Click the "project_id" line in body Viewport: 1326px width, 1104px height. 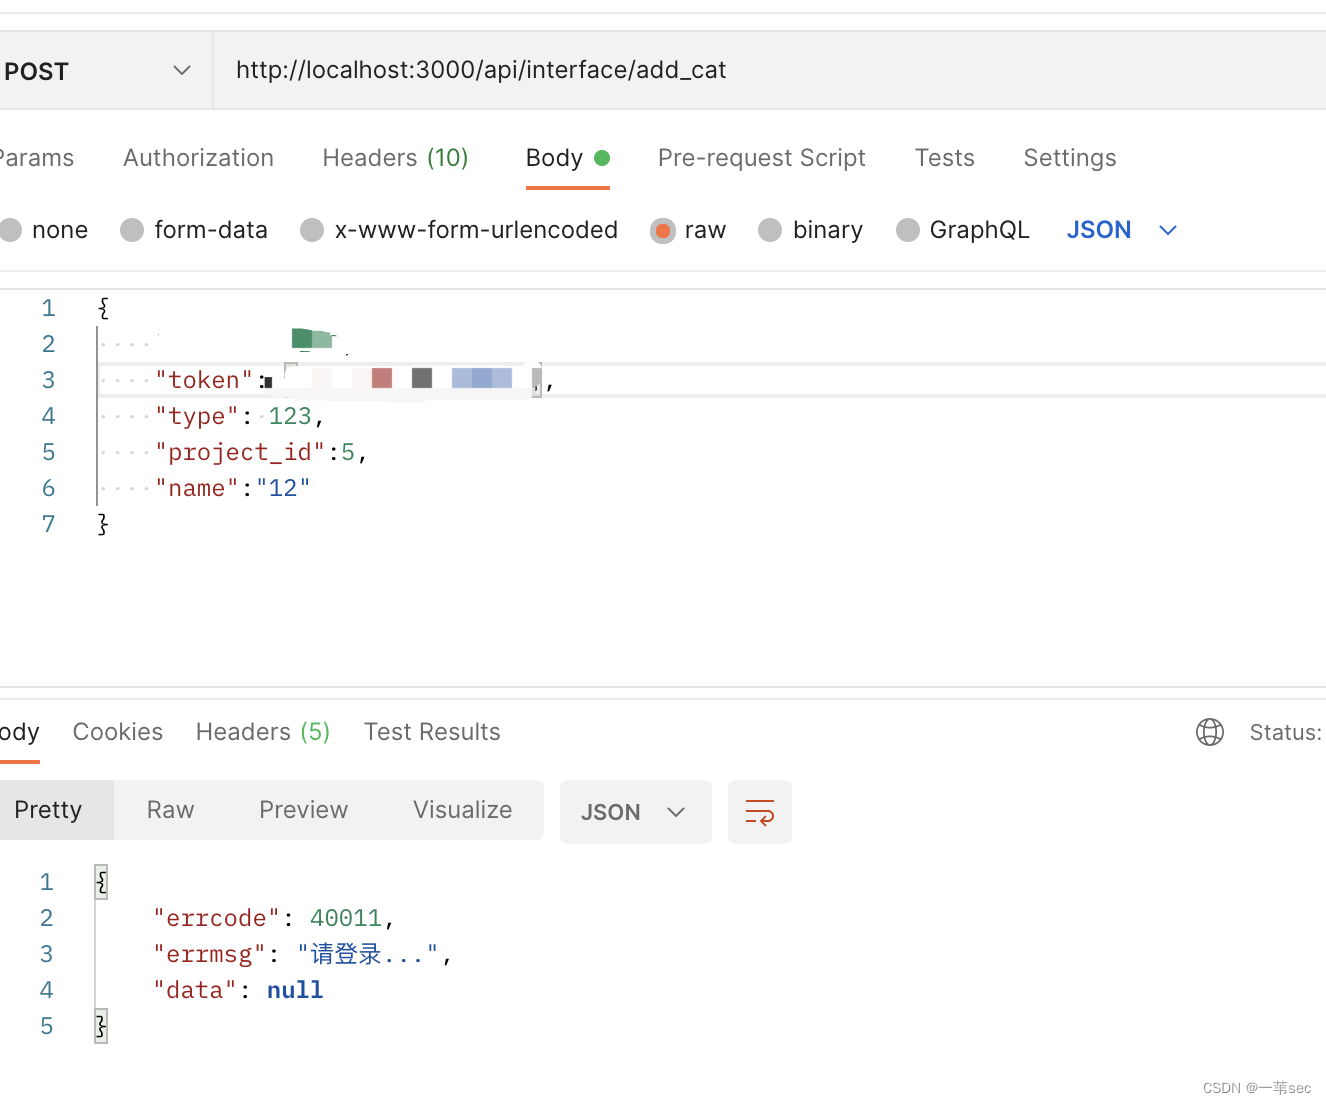pyautogui.click(x=262, y=452)
